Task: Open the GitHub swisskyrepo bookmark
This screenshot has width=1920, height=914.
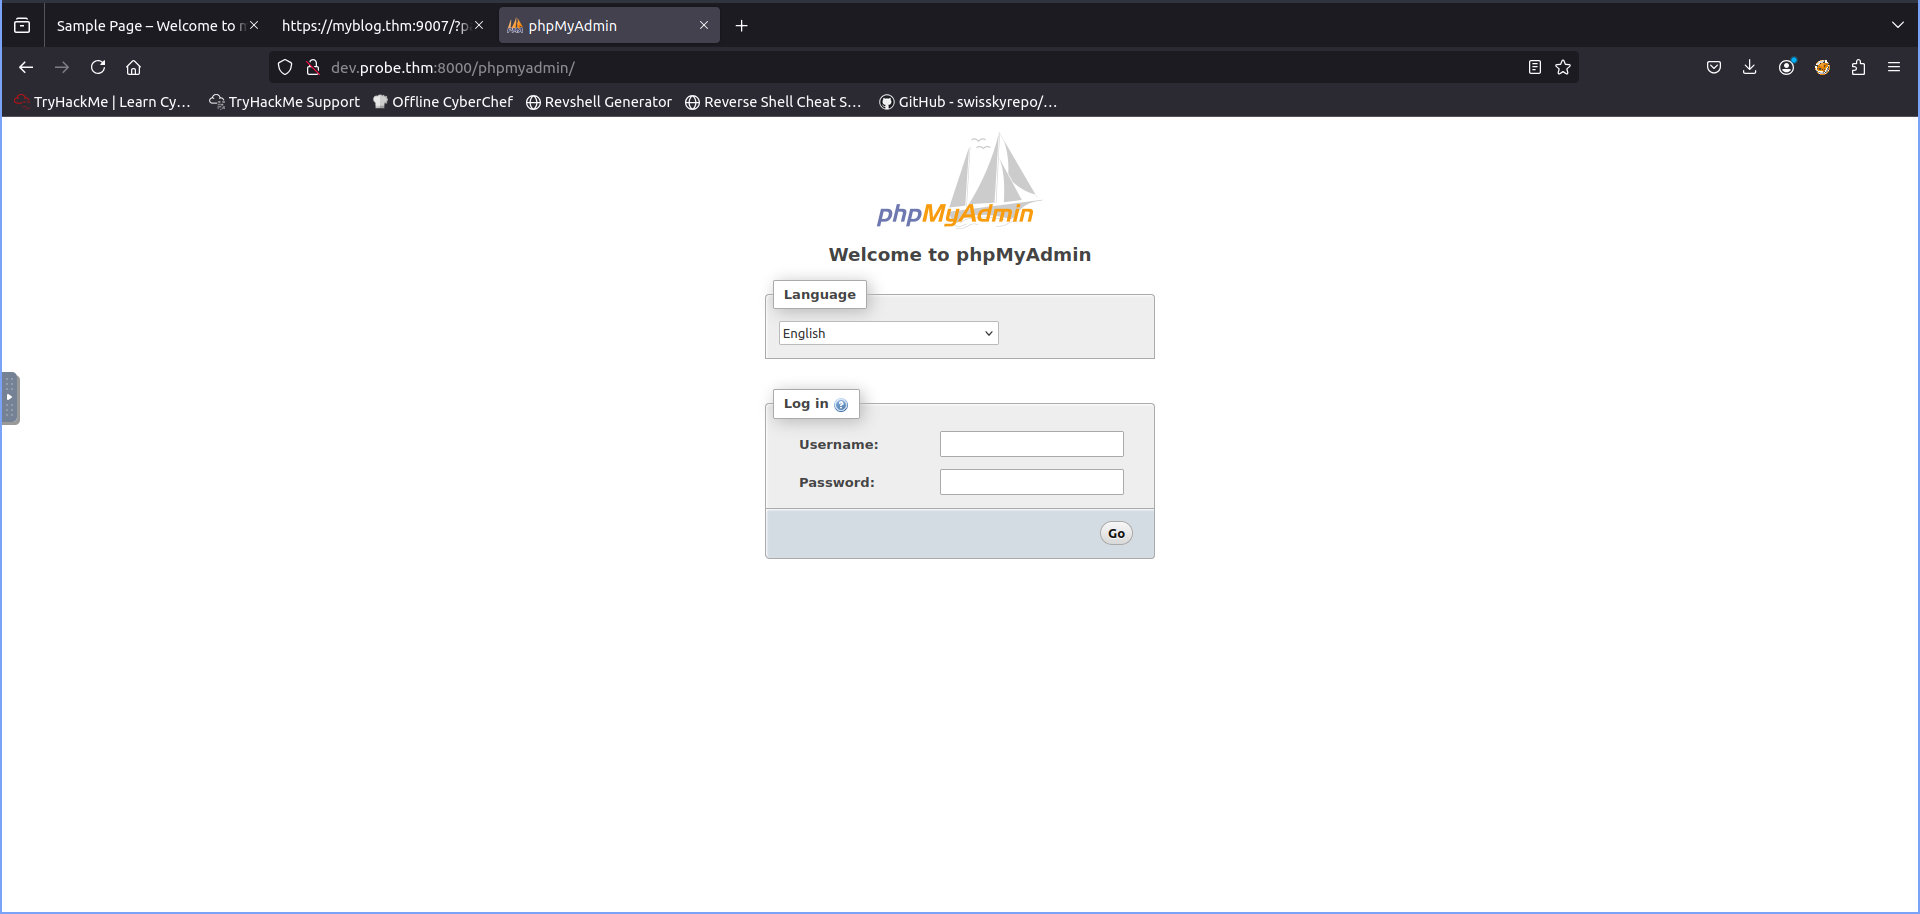Action: 967,101
